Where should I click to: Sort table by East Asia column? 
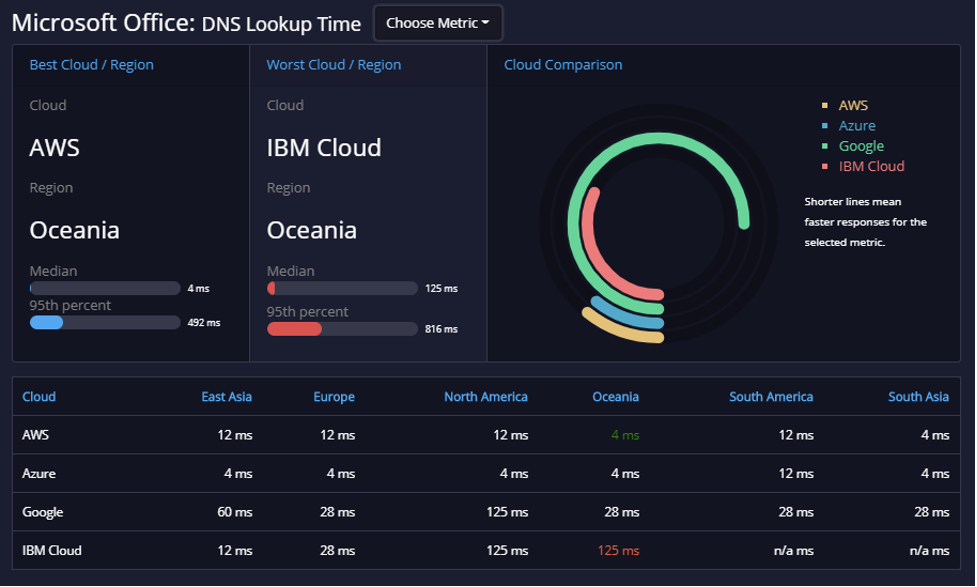point(226,397)
